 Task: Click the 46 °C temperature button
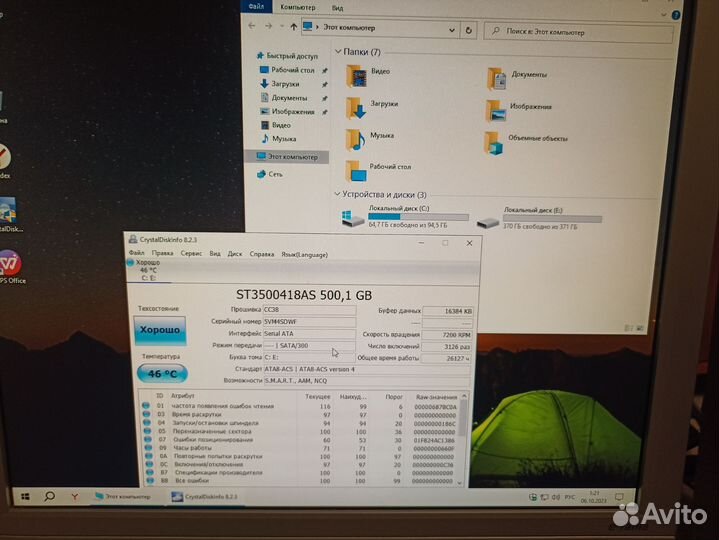tap(162, 374)
